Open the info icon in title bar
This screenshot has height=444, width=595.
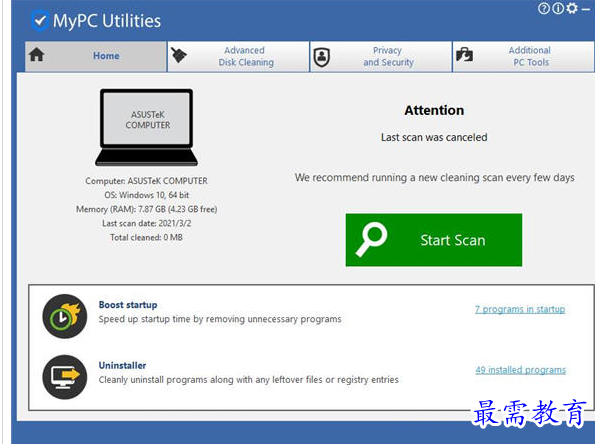coord(557,8)
